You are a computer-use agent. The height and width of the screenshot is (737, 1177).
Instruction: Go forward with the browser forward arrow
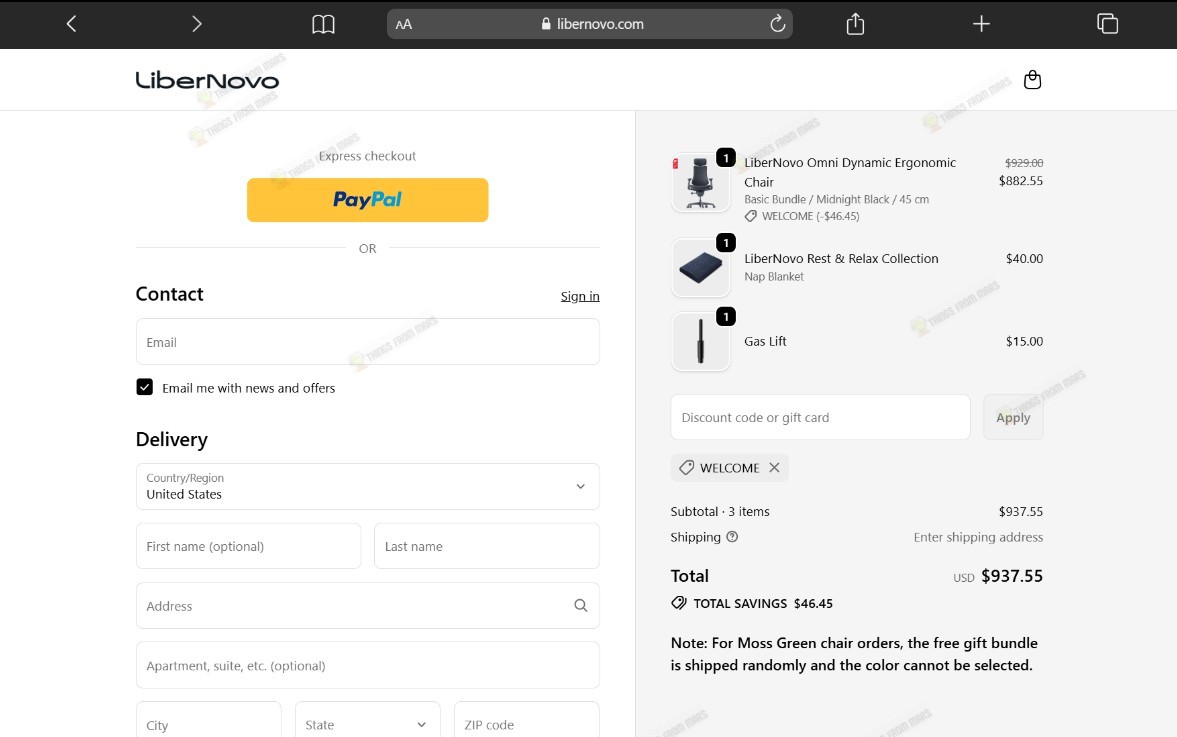click(197, 24)
